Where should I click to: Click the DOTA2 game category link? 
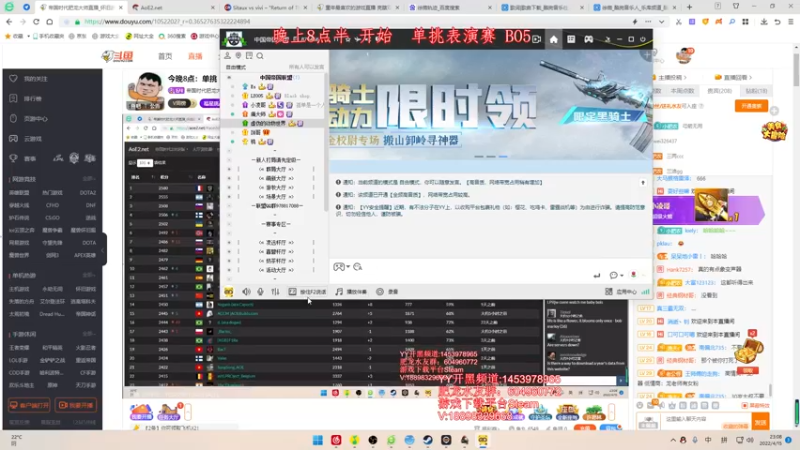(88, 192)
